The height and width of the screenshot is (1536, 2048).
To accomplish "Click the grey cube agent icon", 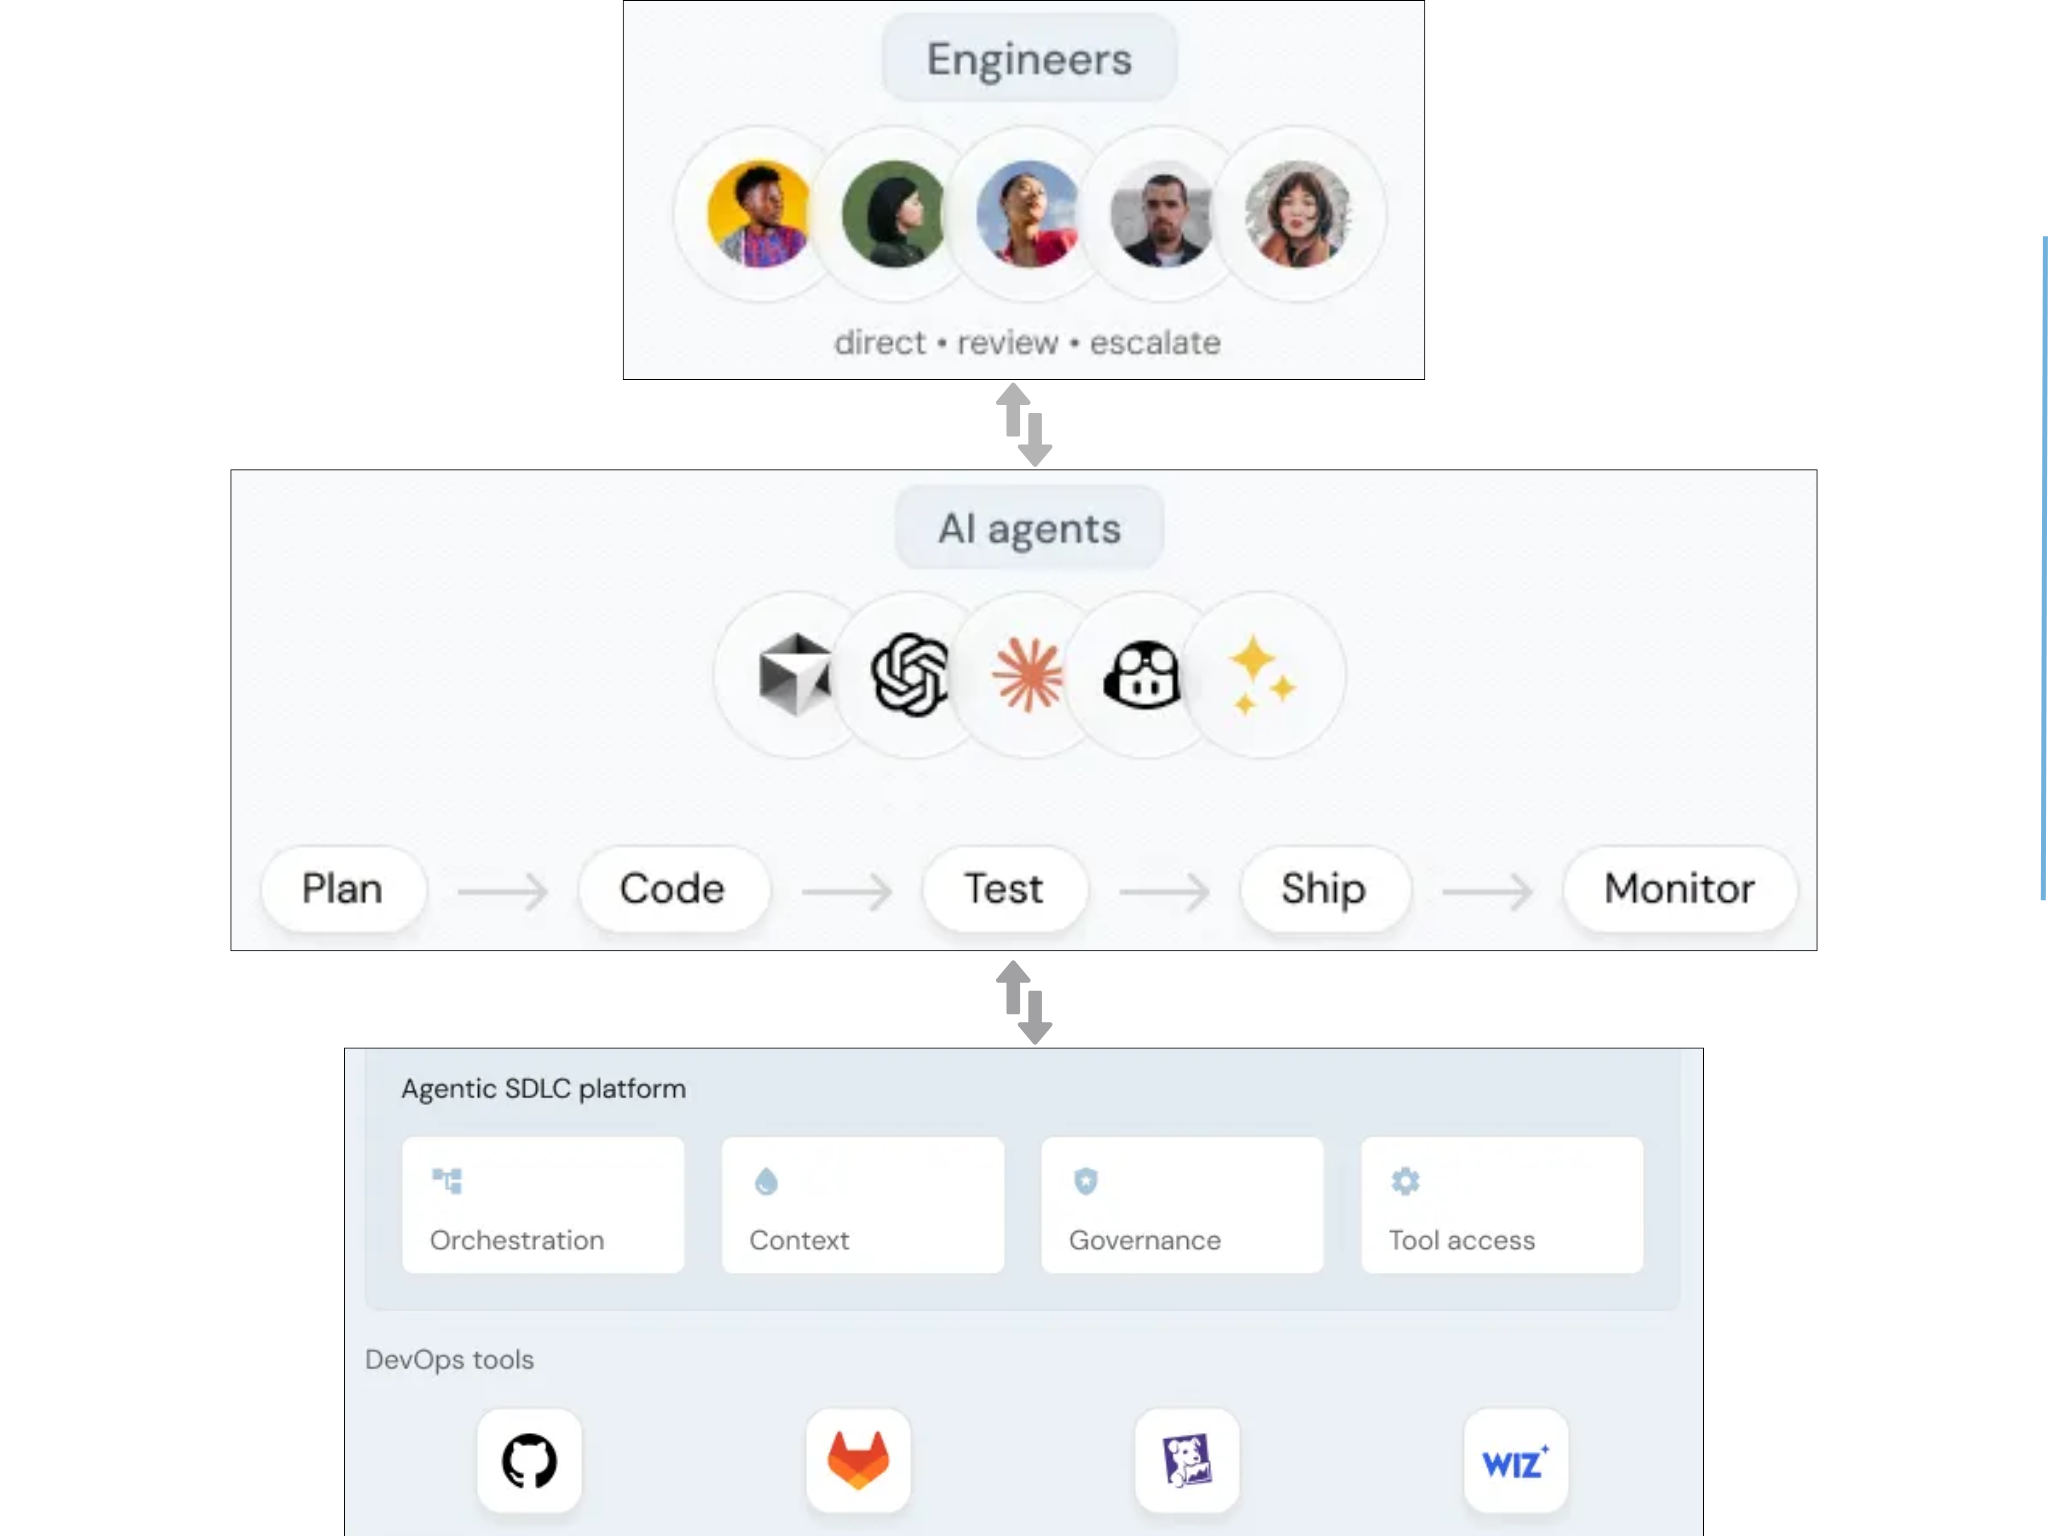I will click(795, 675).
